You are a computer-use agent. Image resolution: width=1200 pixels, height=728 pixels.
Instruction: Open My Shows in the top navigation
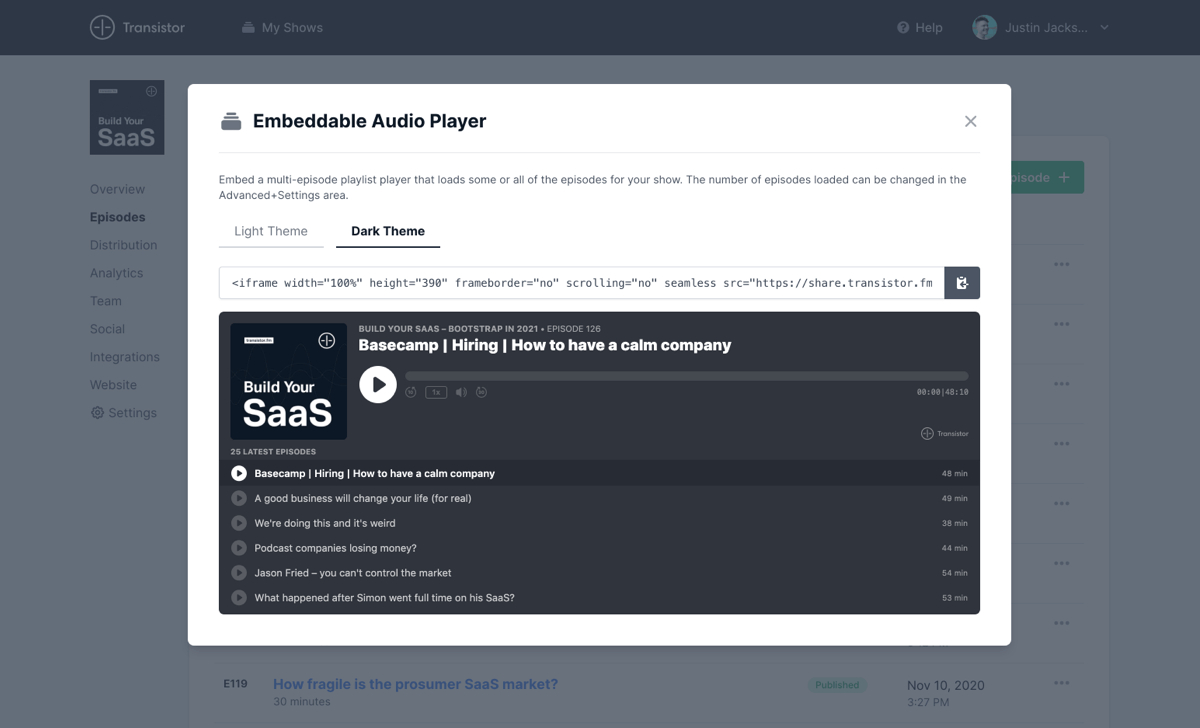[282, 28]
